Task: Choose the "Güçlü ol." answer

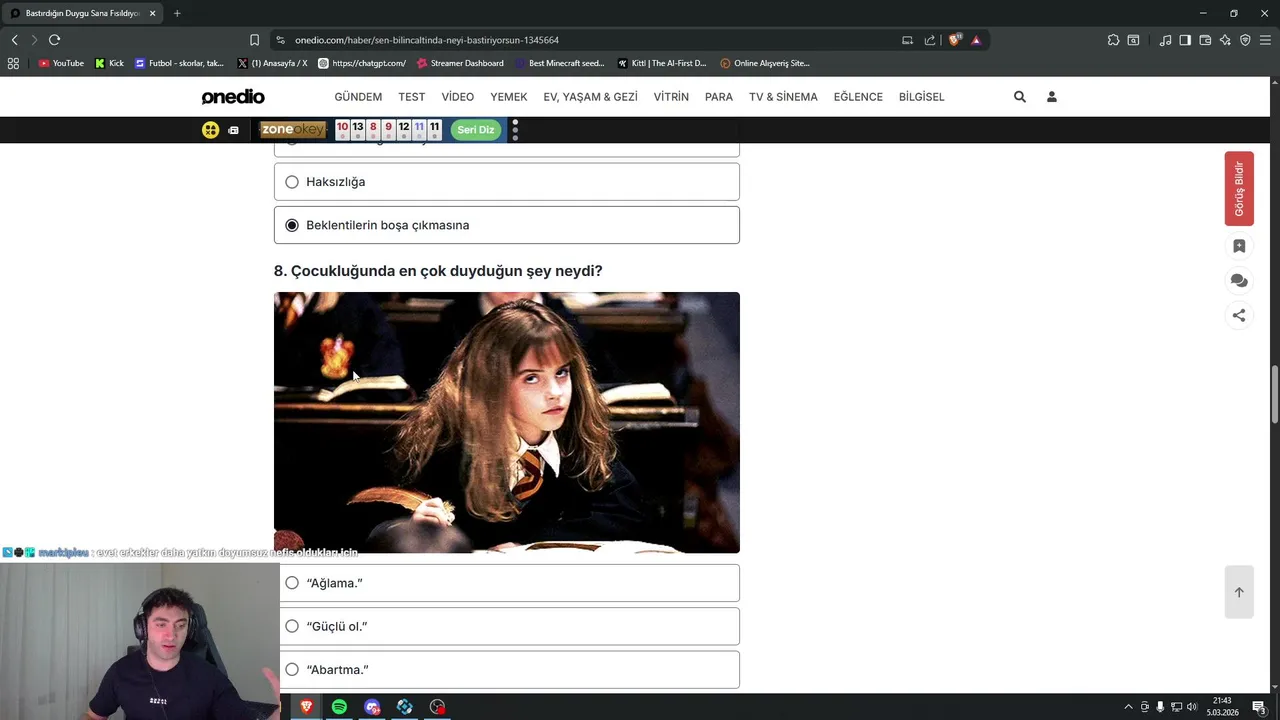Action: [507, 626]
